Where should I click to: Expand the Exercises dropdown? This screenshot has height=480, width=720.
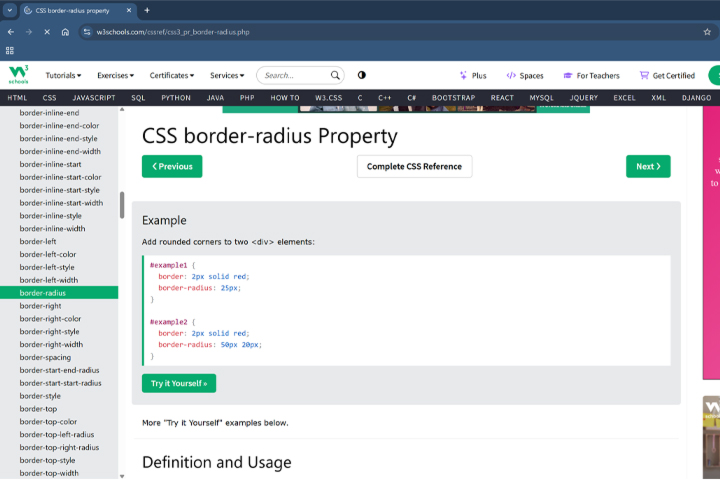(x=115, y=75)
